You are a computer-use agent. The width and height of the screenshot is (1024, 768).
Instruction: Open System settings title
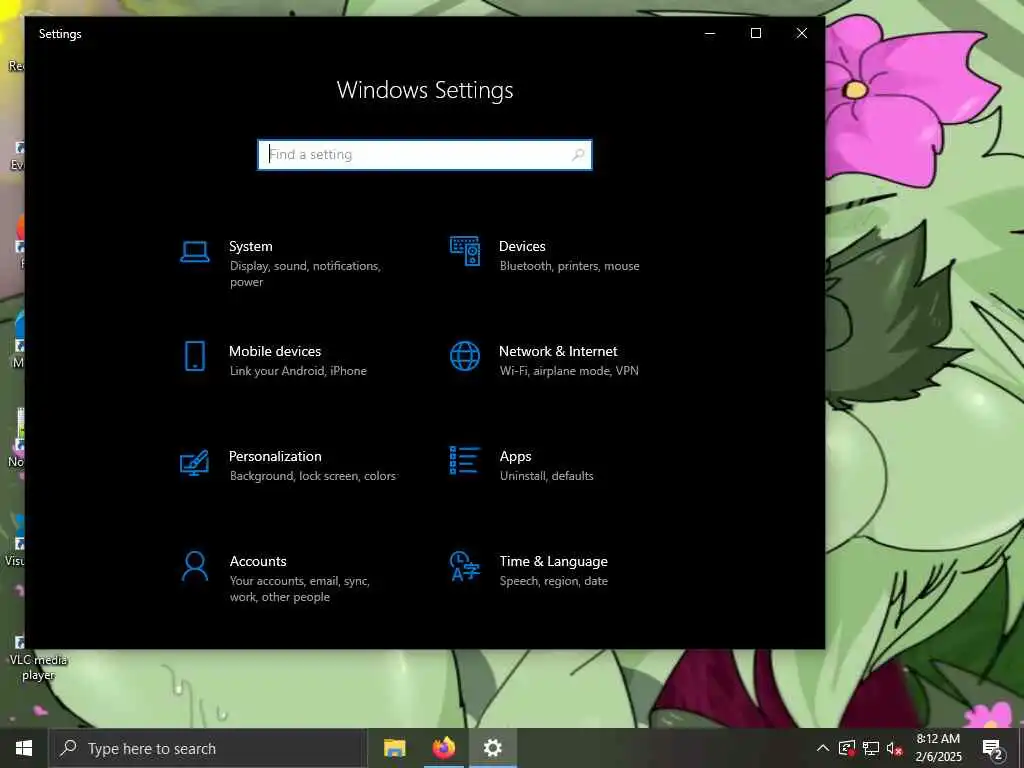click(251, 246)
